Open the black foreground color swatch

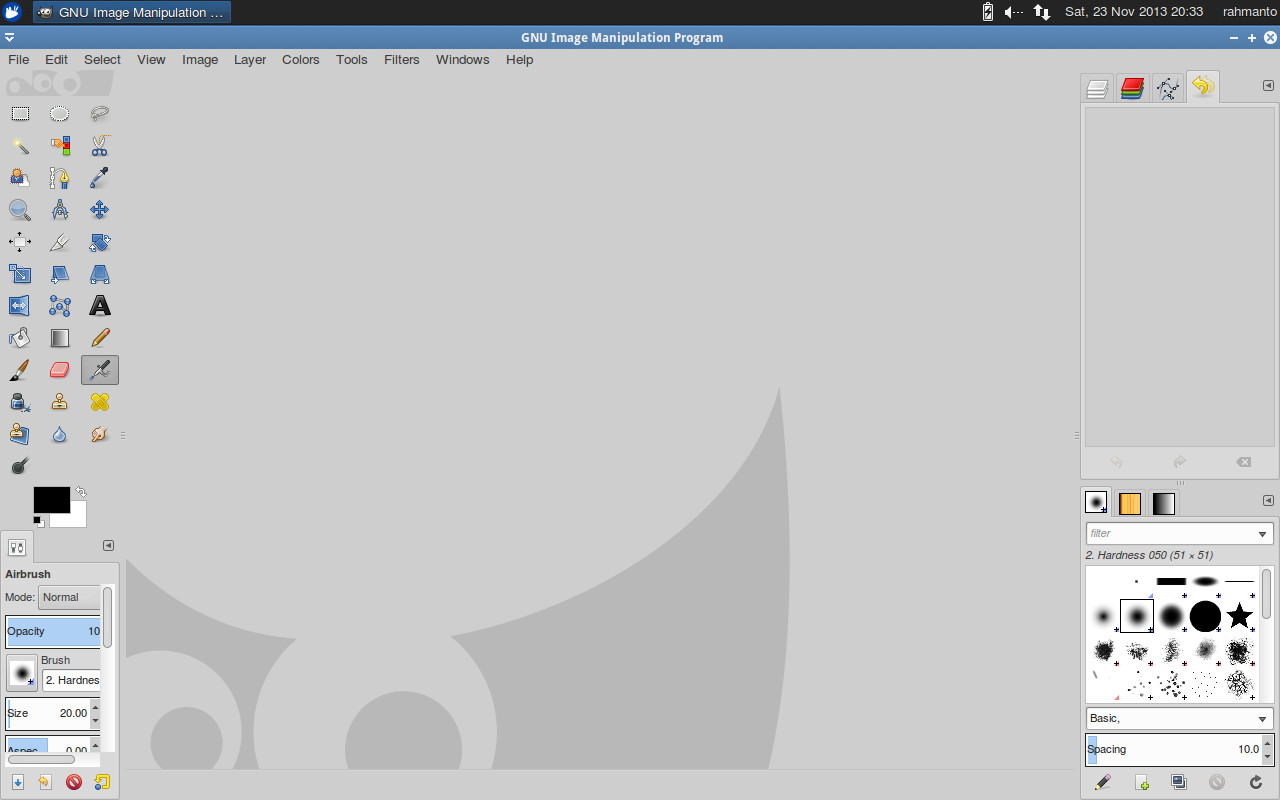pos(50,499)
